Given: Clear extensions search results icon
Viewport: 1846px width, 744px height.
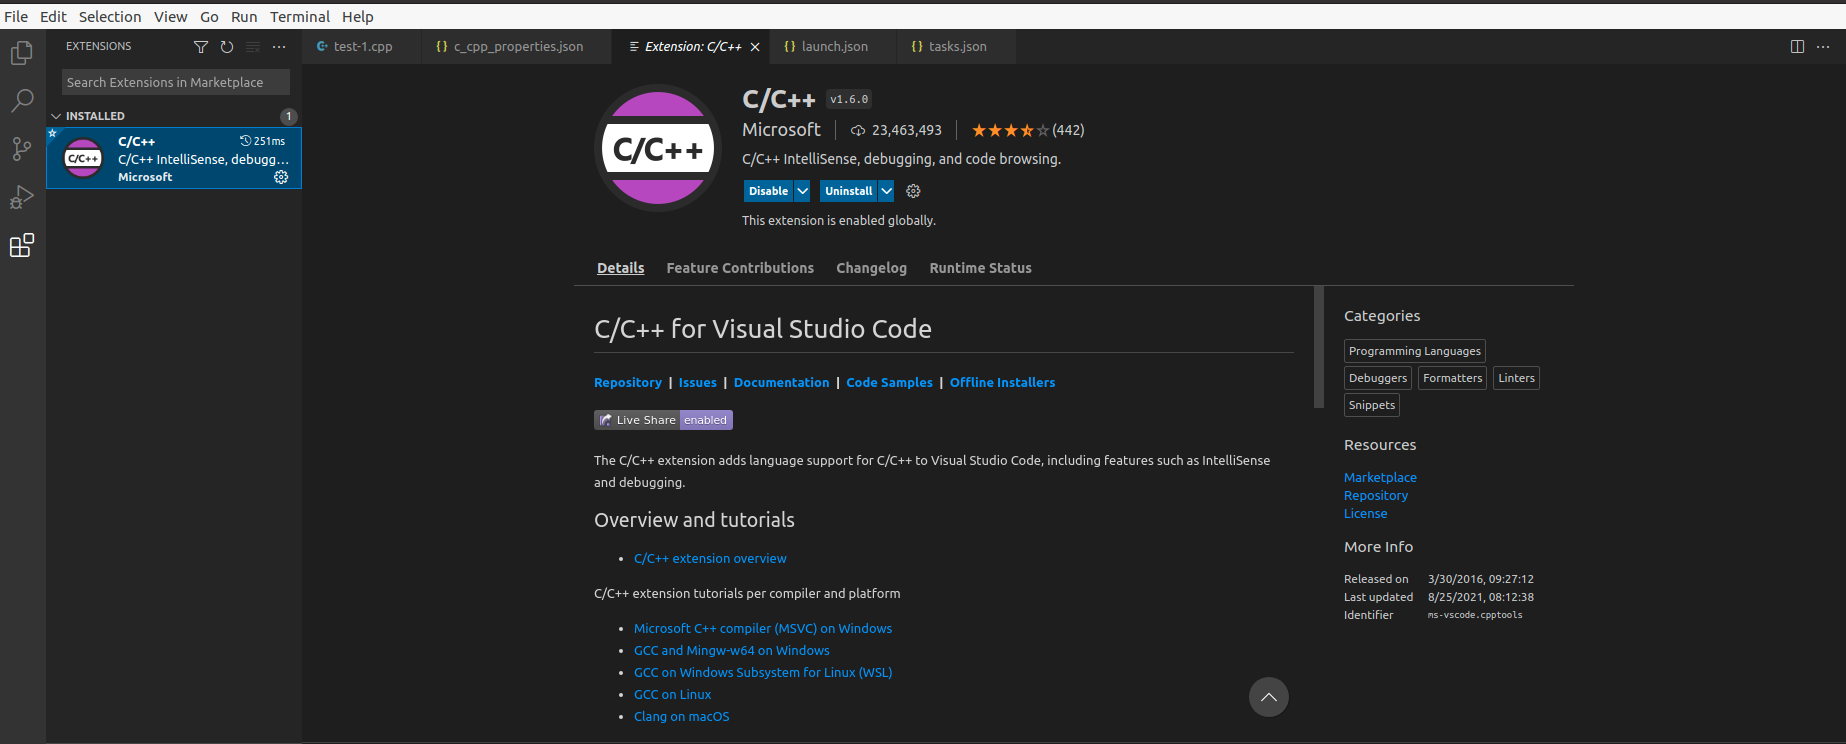Looking at the screenshot, I should click(x=253, y=47).
